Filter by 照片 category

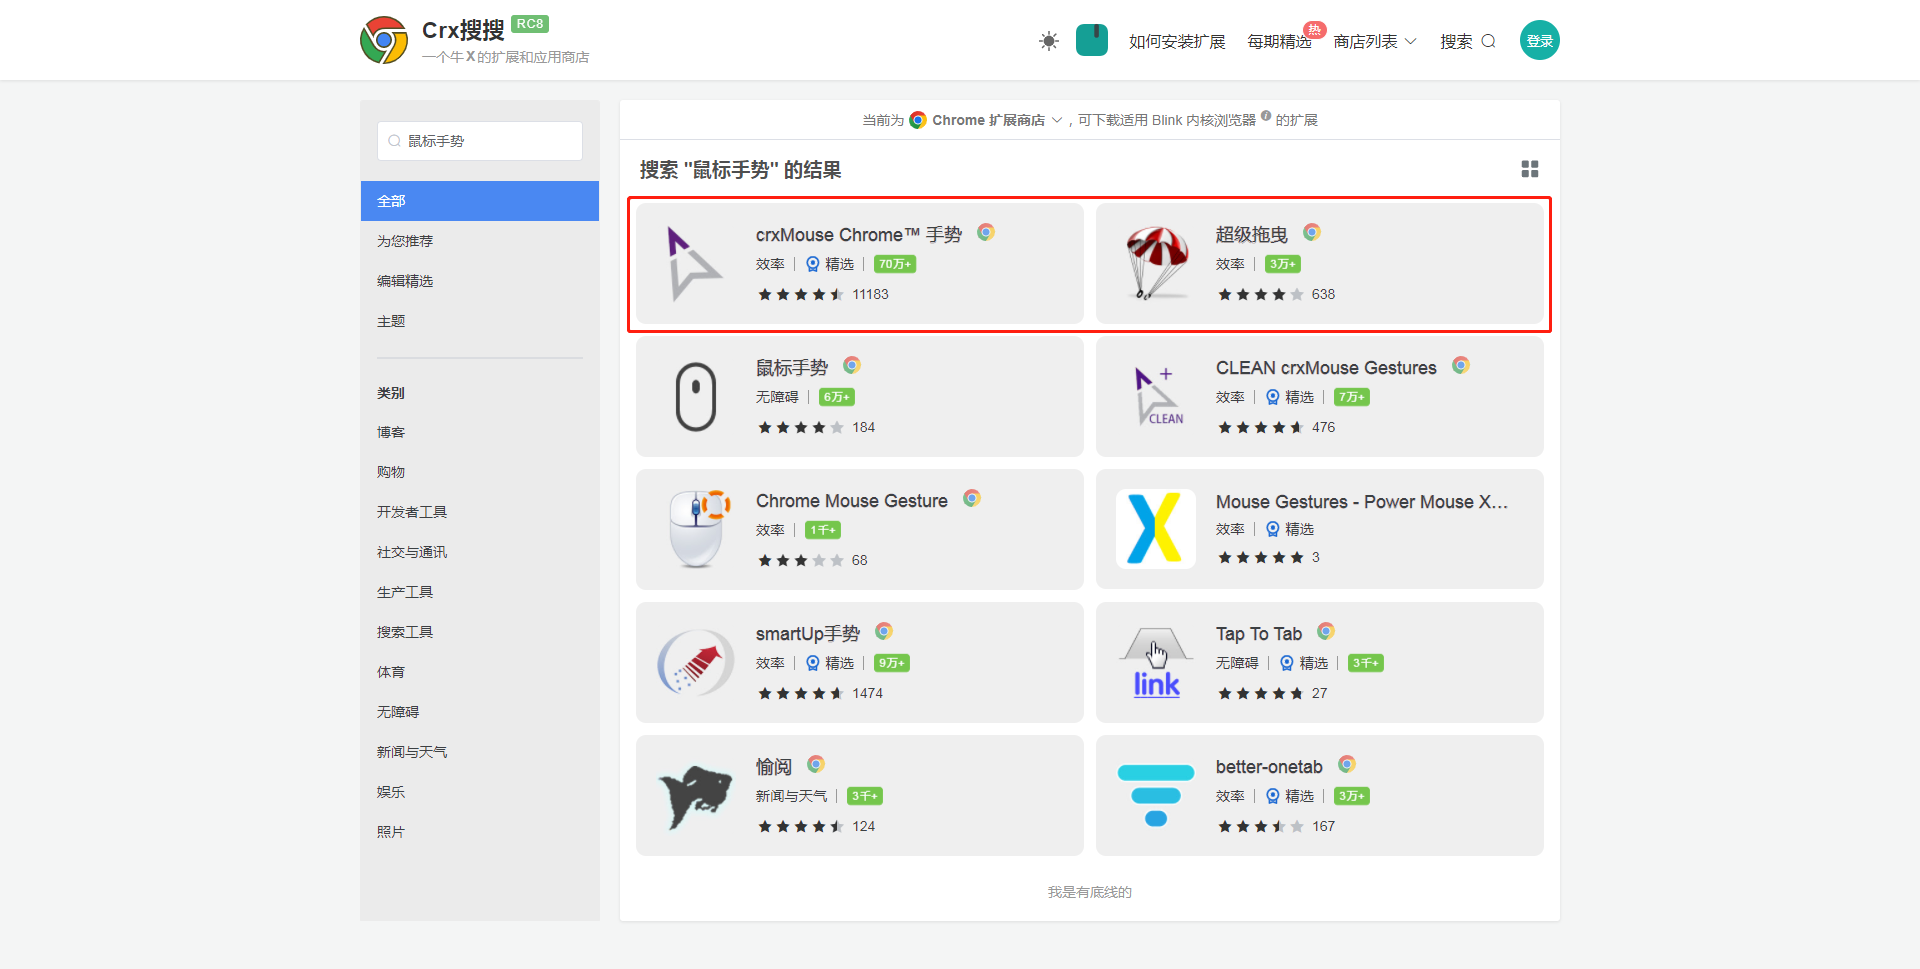(x=391, y=832)
